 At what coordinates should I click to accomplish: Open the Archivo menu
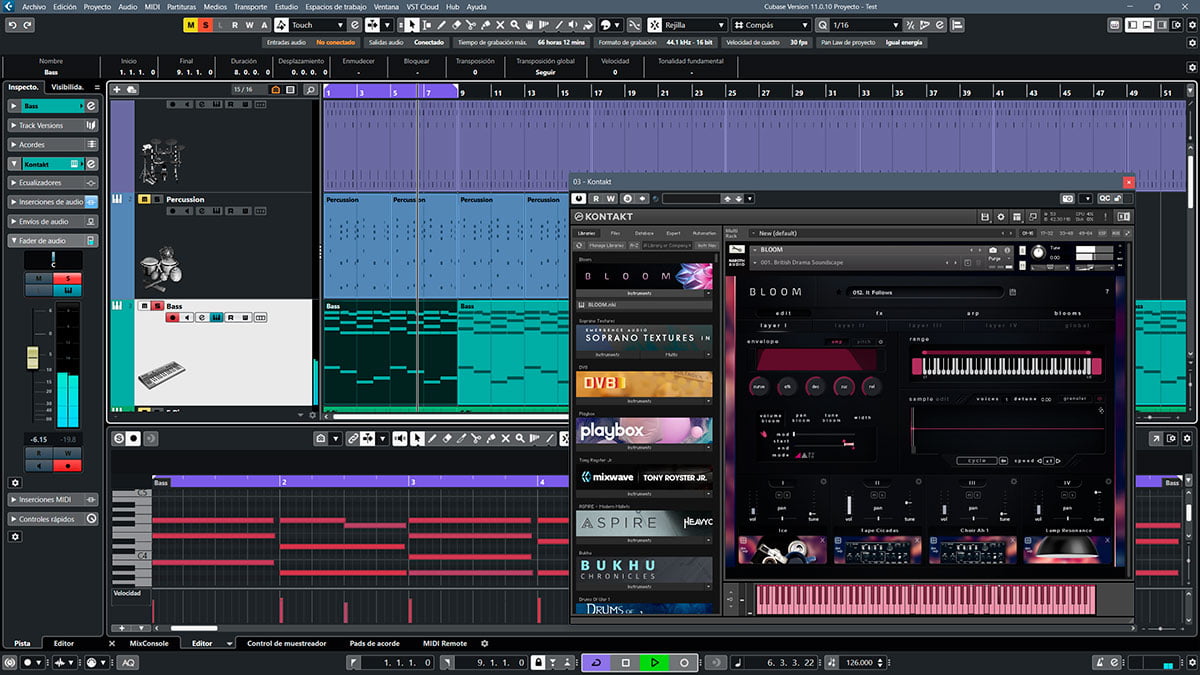point(34,6)
